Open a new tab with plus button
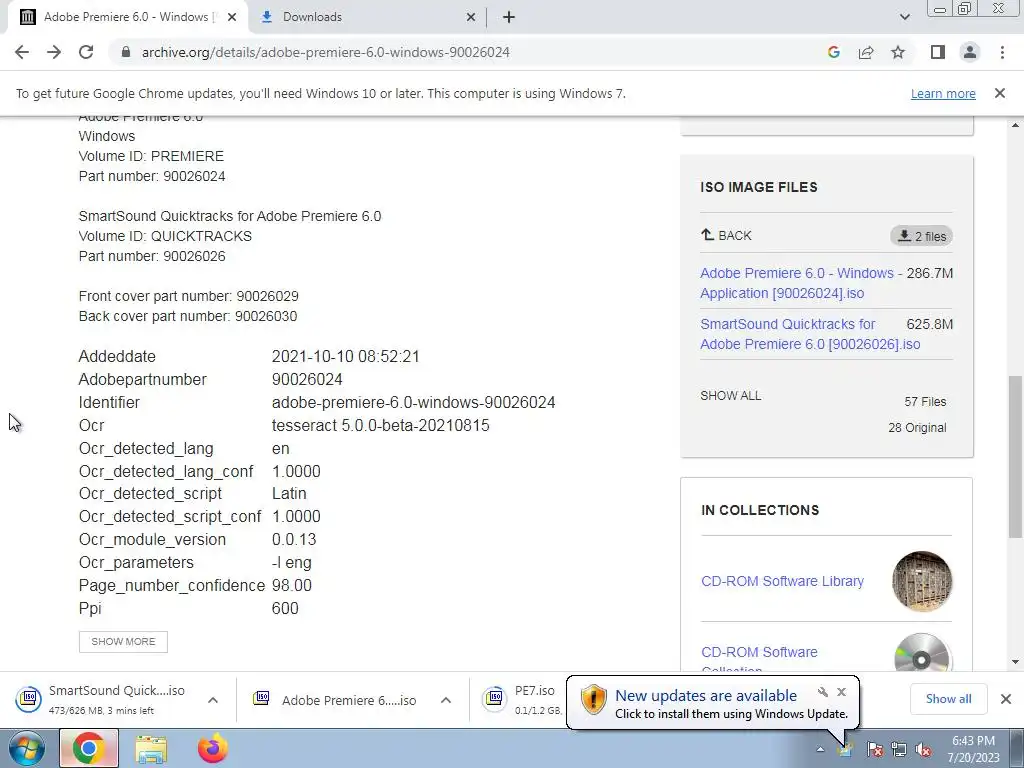This screenshot has width=1024, height=768. [x=509, y=17]
